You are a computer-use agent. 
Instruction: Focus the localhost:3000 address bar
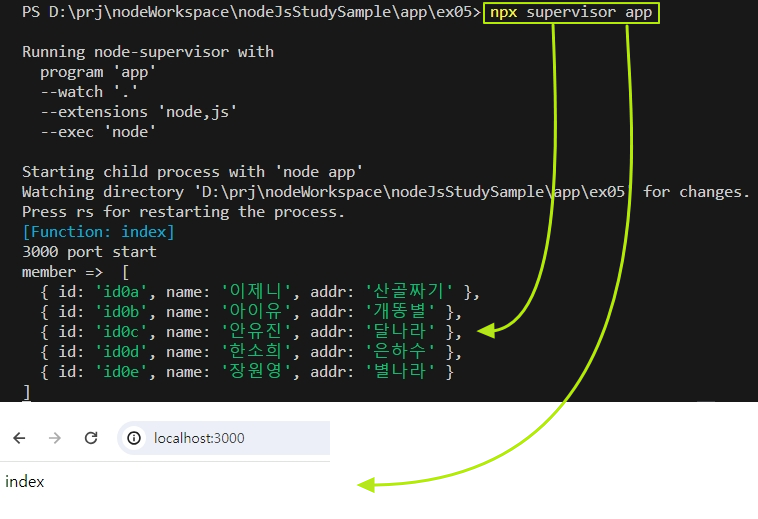224,438
